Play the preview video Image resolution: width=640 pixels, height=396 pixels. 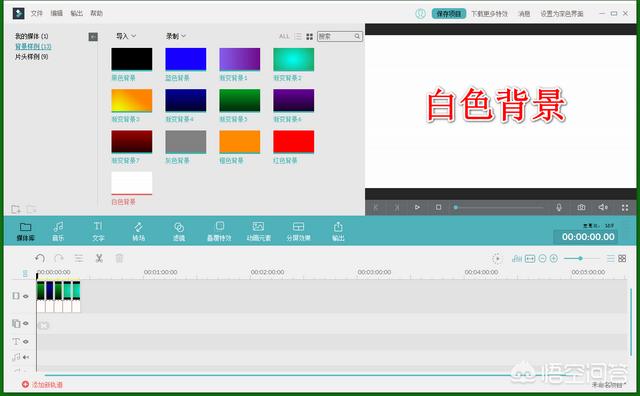[x=417, y=207]
